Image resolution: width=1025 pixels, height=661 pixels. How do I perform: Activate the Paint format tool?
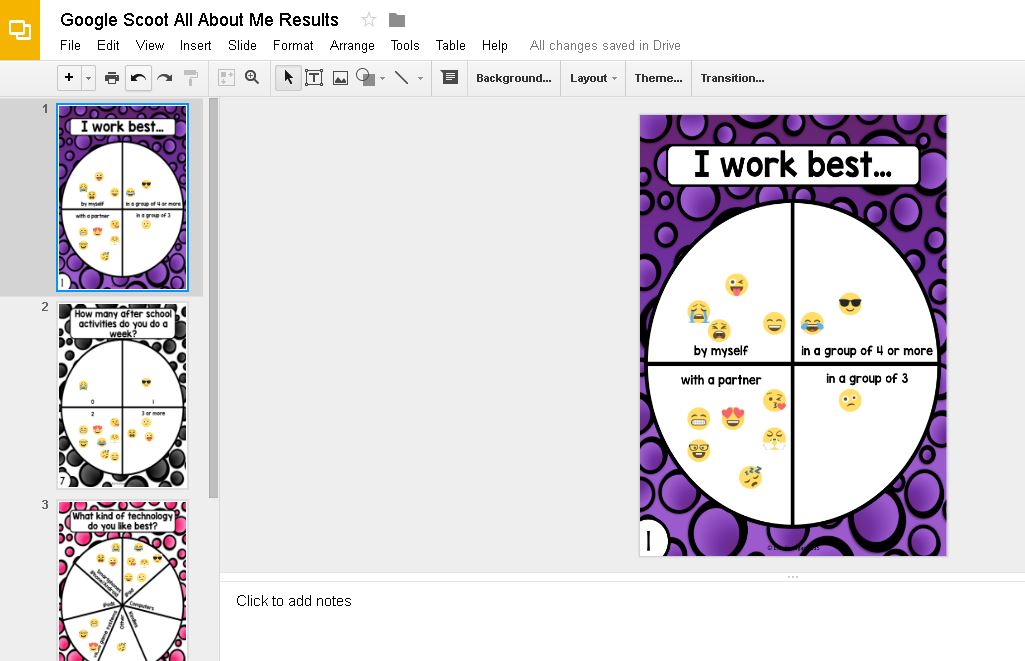pos(189,77)
